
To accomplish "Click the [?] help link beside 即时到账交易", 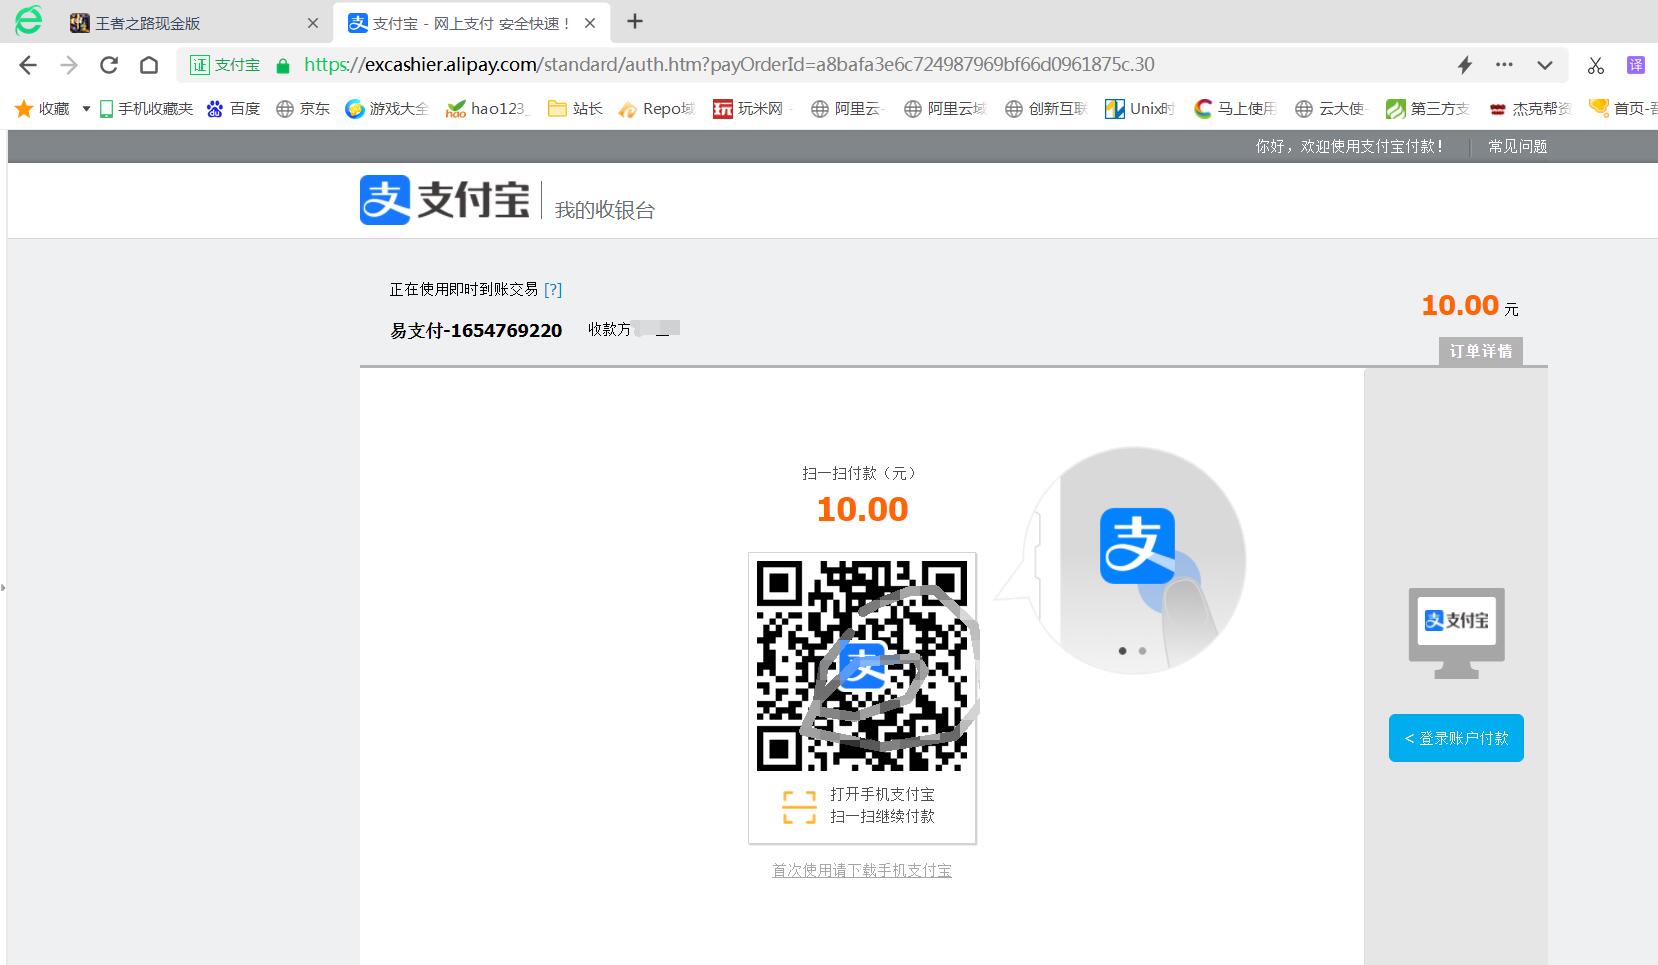I will 553,289.
